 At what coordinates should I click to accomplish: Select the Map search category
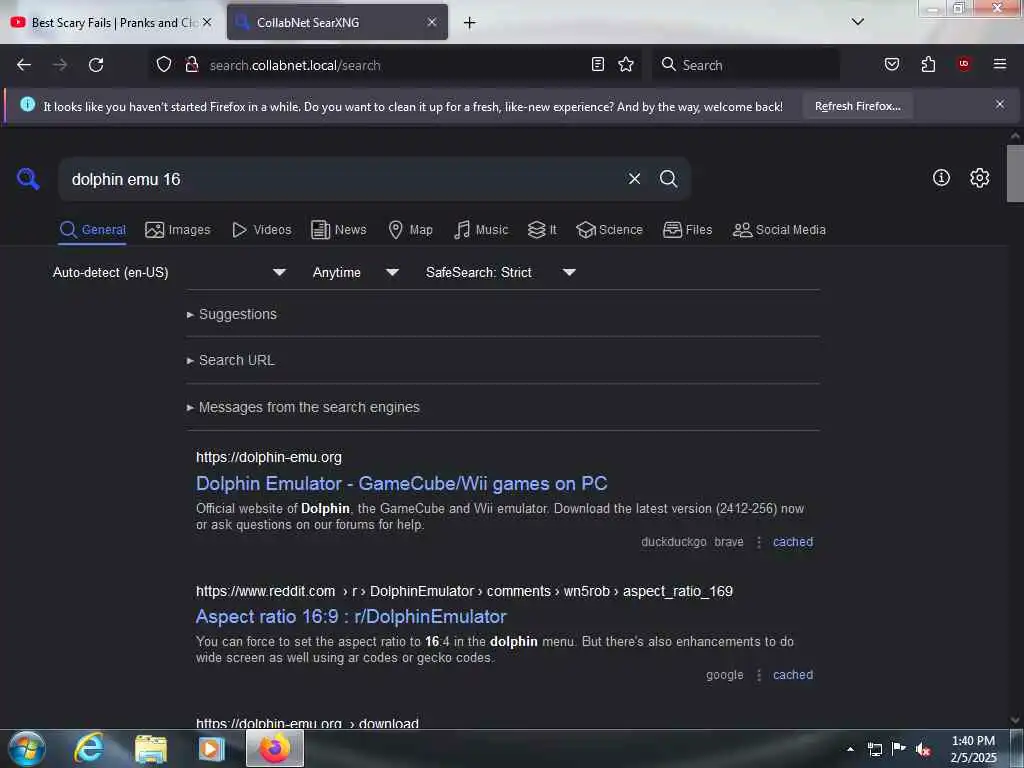pyautogui.click(x=411, y=230)
